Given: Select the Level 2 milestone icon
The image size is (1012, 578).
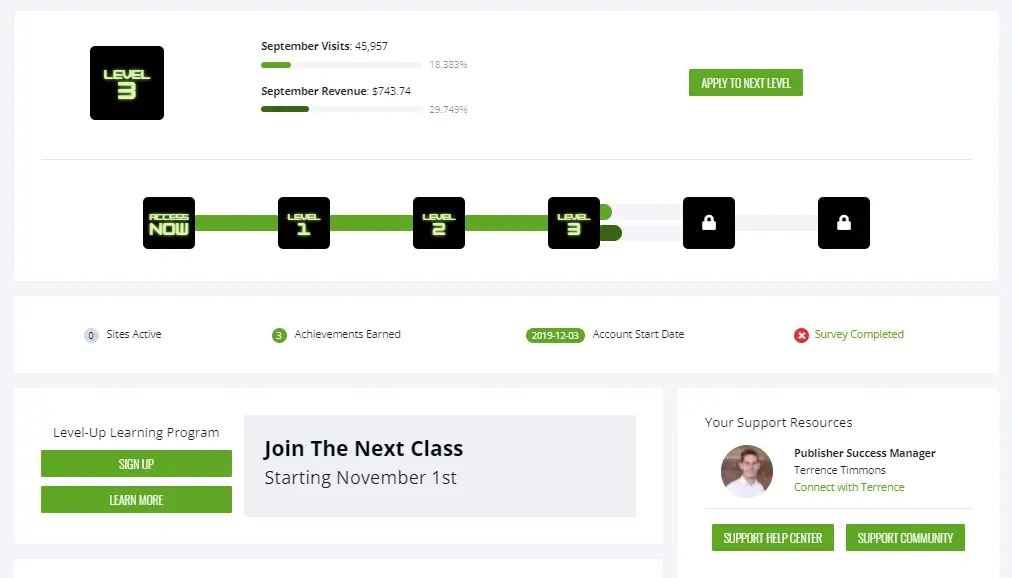Looking at the screenshot, I should 438,223.
